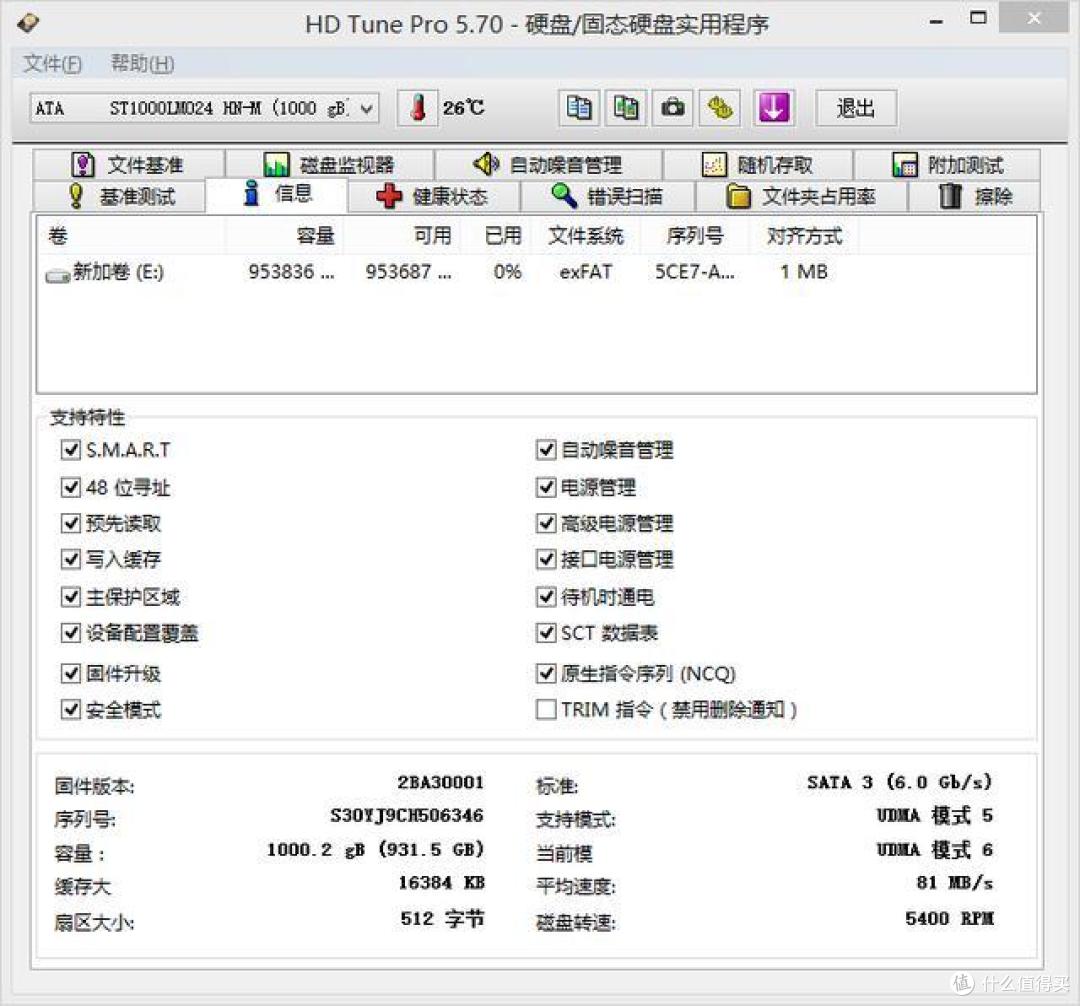Open the 帮助(H) menu
The height and width of the screenshot is (1006, 1080).
[143, 64]
